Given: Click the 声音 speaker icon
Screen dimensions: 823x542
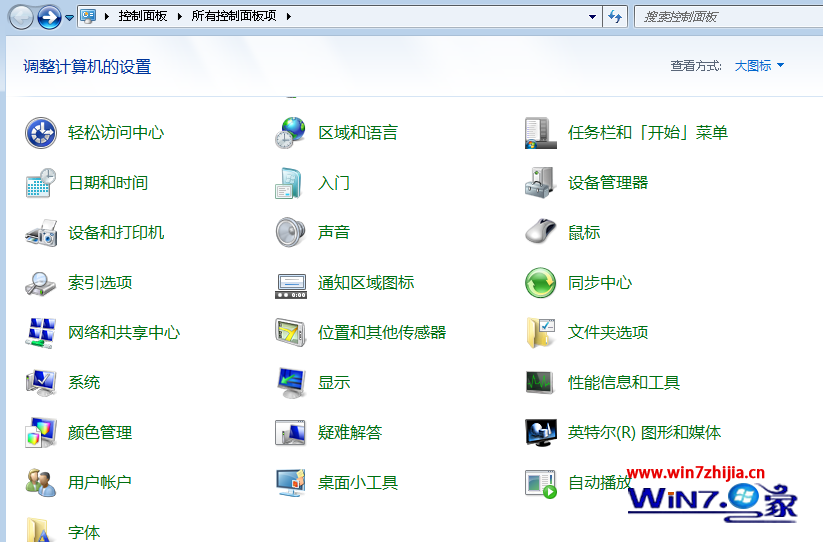Looking at the screenshot, I should 291,233.
